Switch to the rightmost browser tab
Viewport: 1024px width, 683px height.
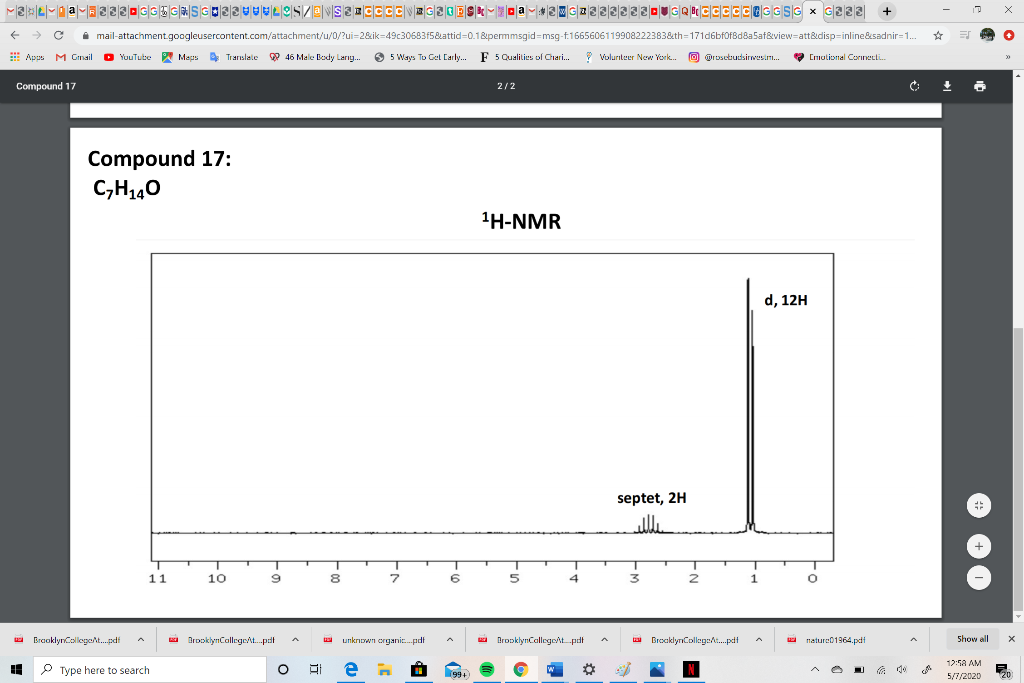pyautogui.click(x=861, y=10)
